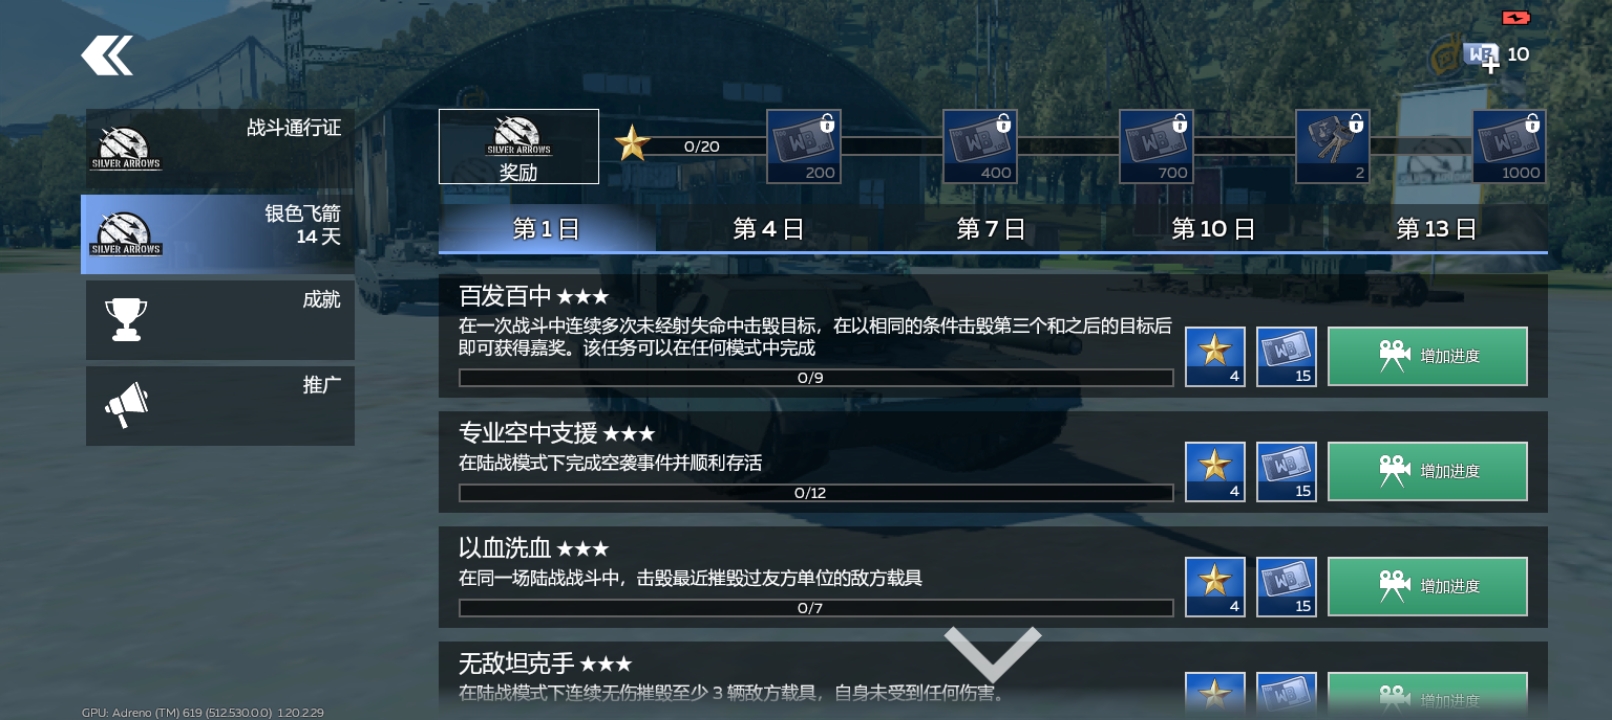This screenshot has width=1612, height=720.
Task: Open the 成就 achievements trophy section
Action: tap(220, 320)
